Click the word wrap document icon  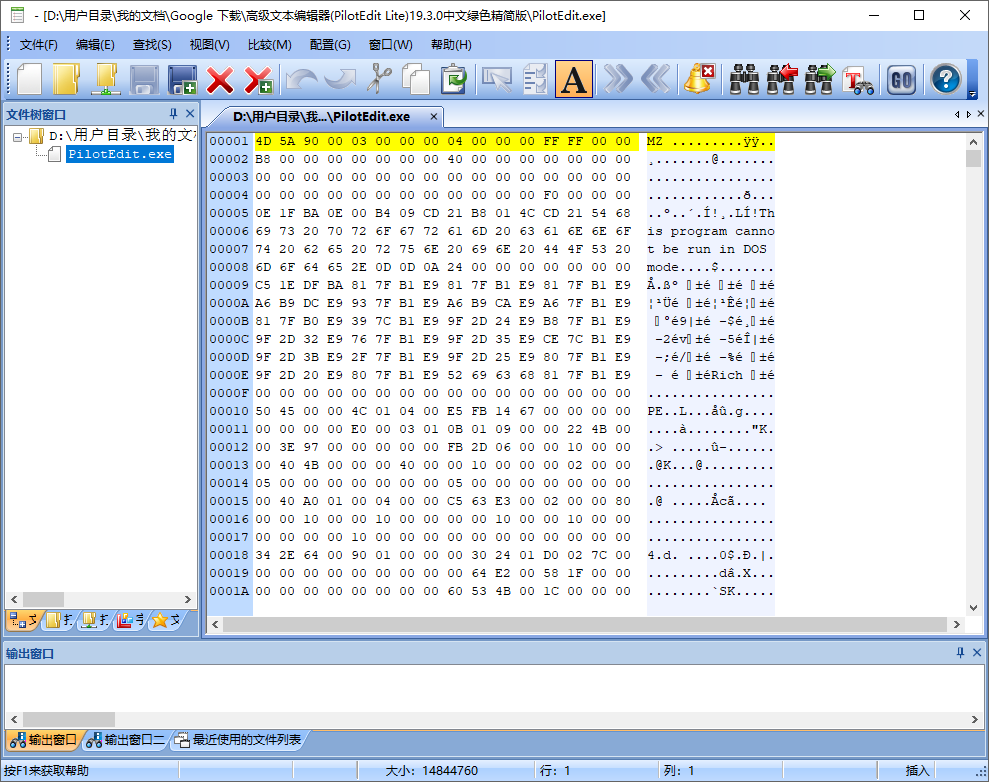535,79
